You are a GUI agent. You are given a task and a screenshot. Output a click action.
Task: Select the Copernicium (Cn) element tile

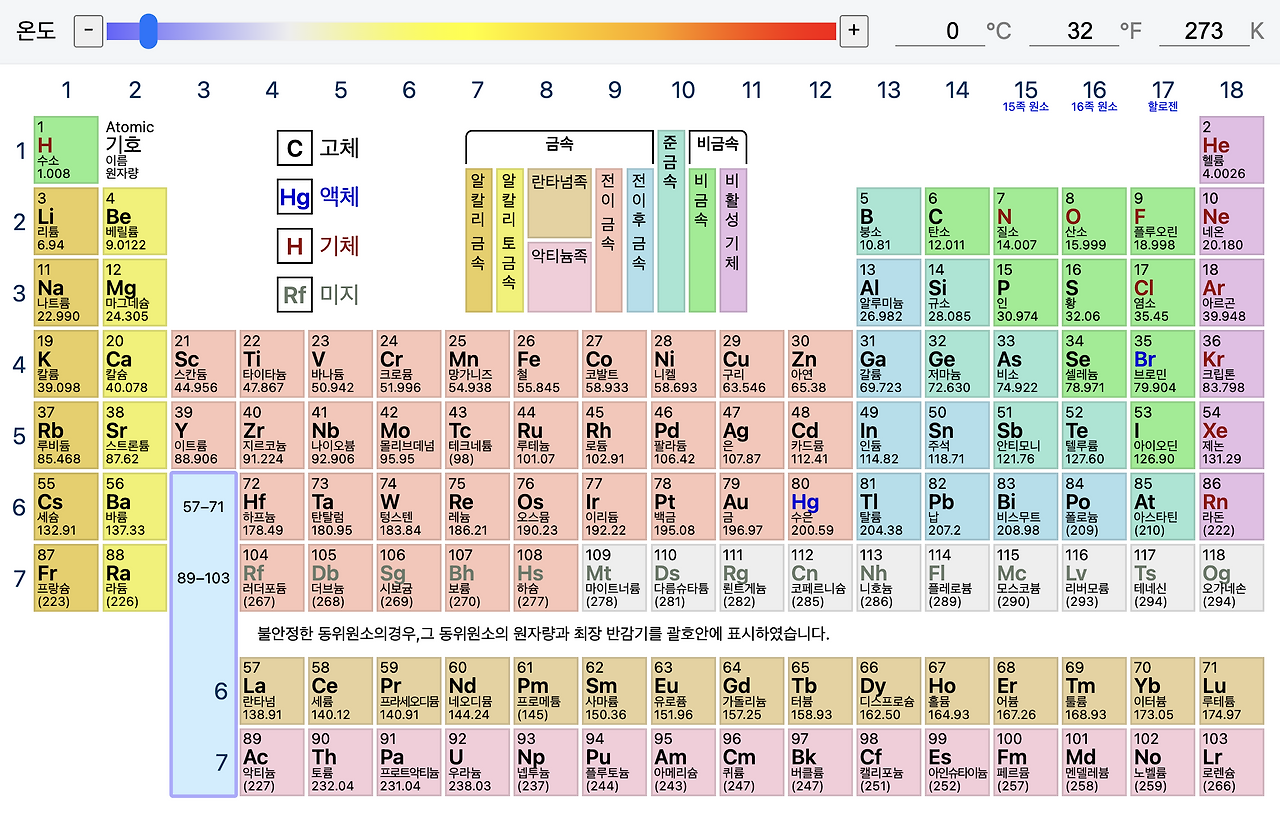click(x=821, y=578)
